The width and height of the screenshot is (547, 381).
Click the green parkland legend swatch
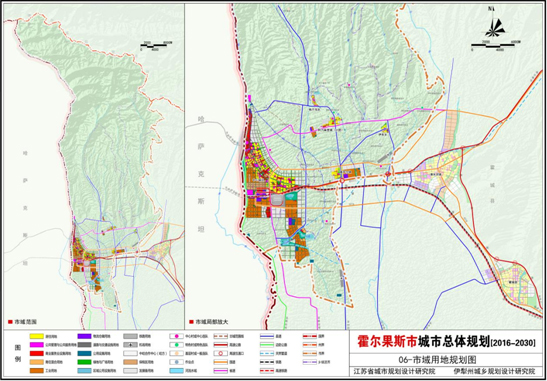84,362
